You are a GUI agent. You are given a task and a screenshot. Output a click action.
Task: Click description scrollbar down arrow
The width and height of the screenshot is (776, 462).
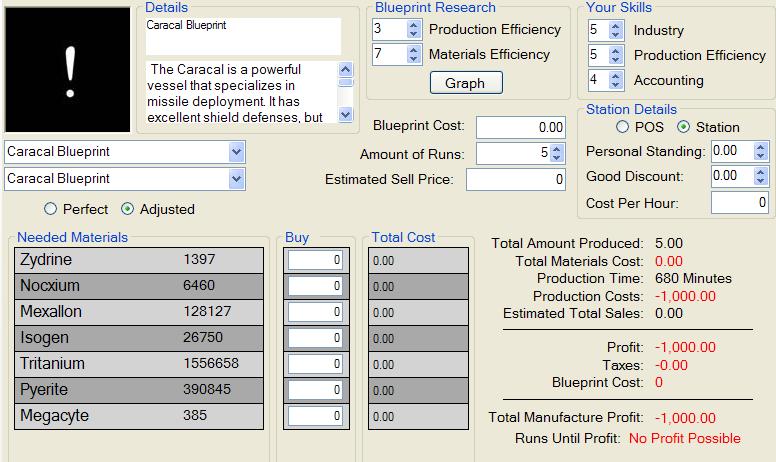pos(345,115)
